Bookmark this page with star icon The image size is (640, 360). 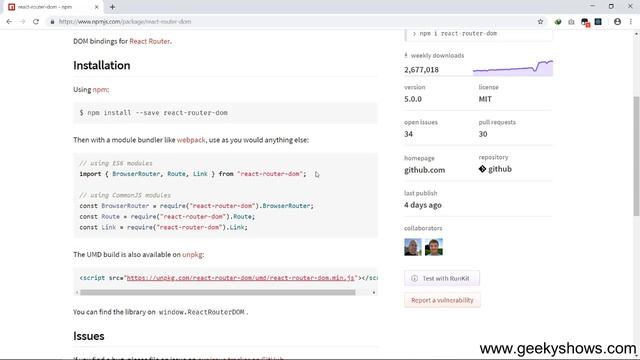coord(540,22)
